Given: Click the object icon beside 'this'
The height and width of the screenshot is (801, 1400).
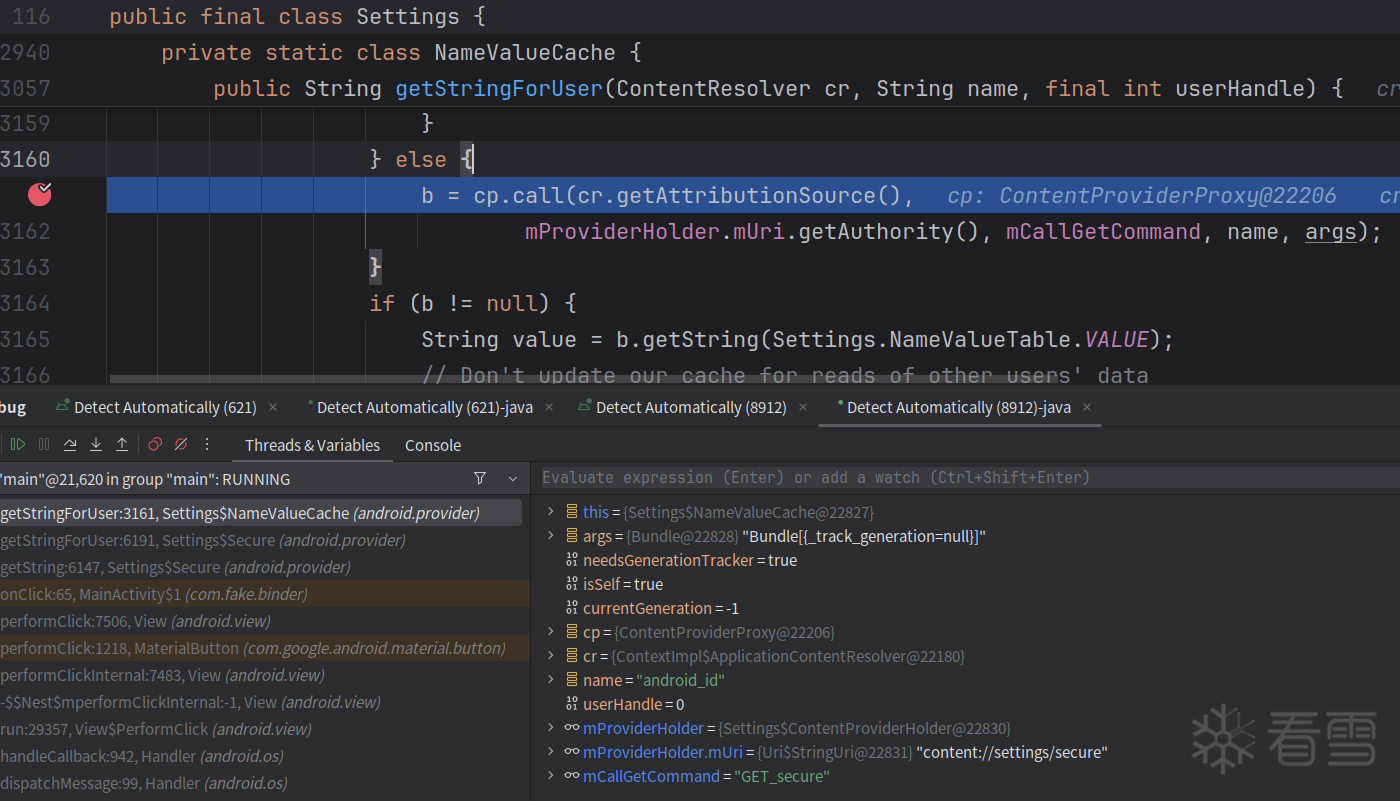Looking at the screenshot, I should click(572, 512).
